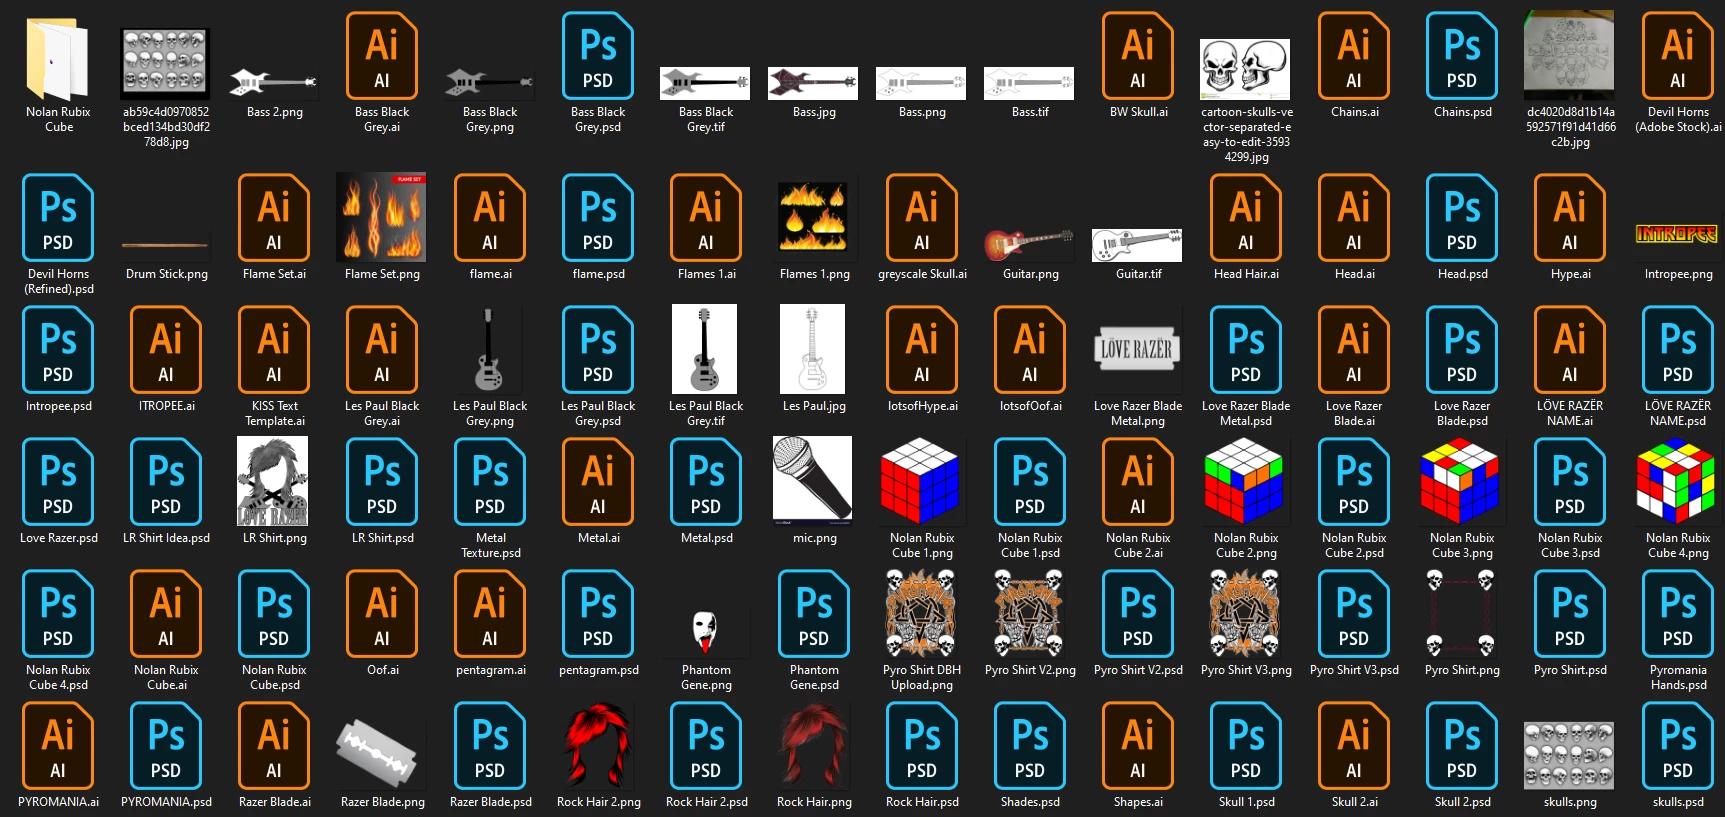Click the lotsofOof.ai file icon
1725x817 pixels.
point(1030,350)
